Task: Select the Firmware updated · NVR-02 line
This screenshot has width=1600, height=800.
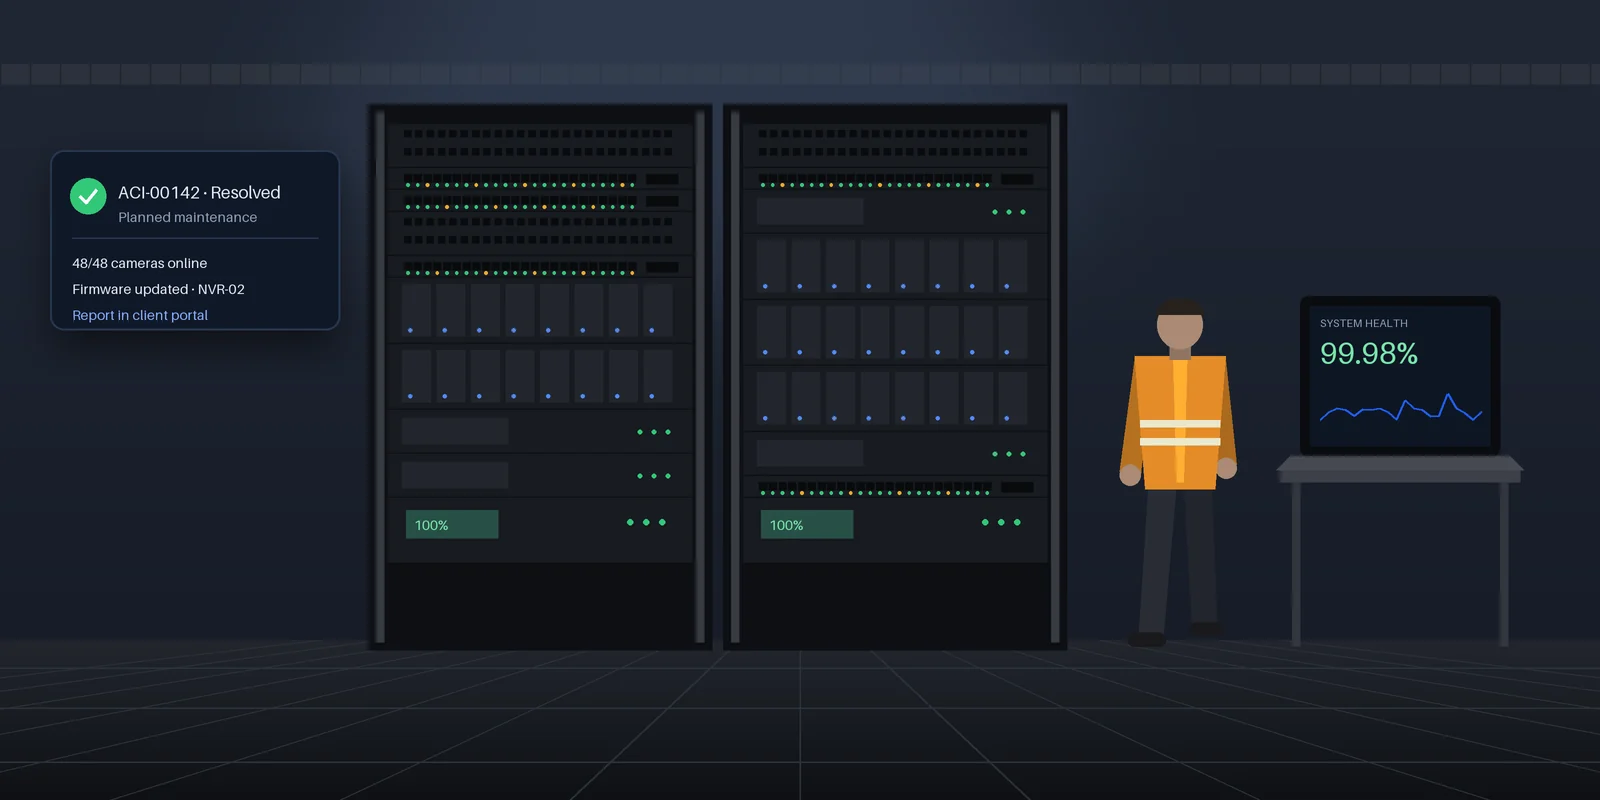Action: (158, 289)
